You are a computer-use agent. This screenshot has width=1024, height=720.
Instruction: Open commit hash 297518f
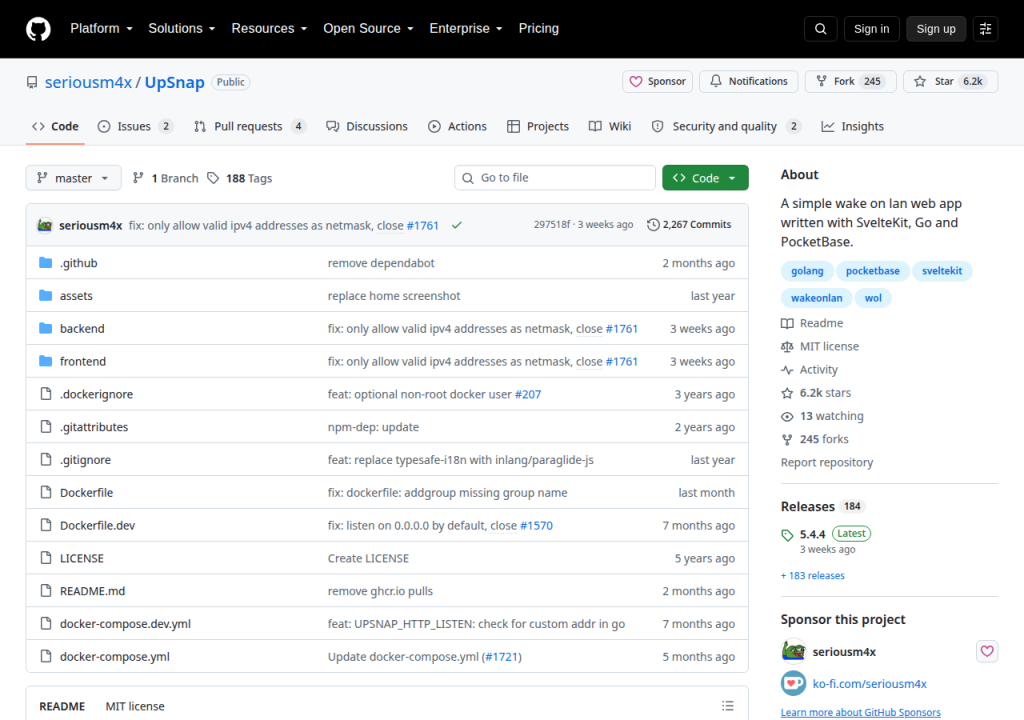pos(551,224)
